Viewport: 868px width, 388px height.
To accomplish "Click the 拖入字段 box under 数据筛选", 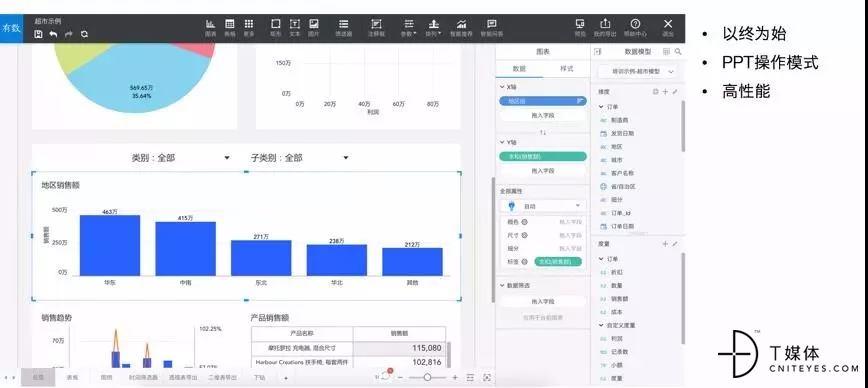I will pyautogui.click(x=542, y=302).
